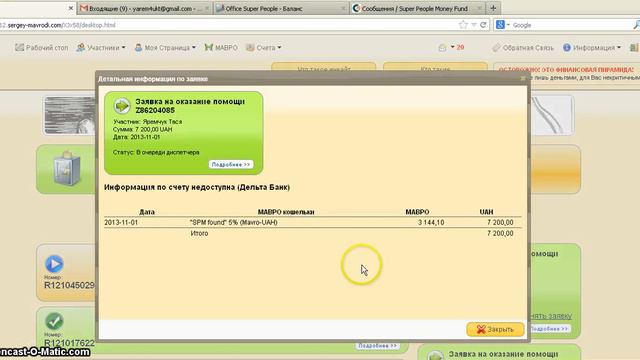
Task: Open the messages icon next to 29
Action: click(442, 48)
